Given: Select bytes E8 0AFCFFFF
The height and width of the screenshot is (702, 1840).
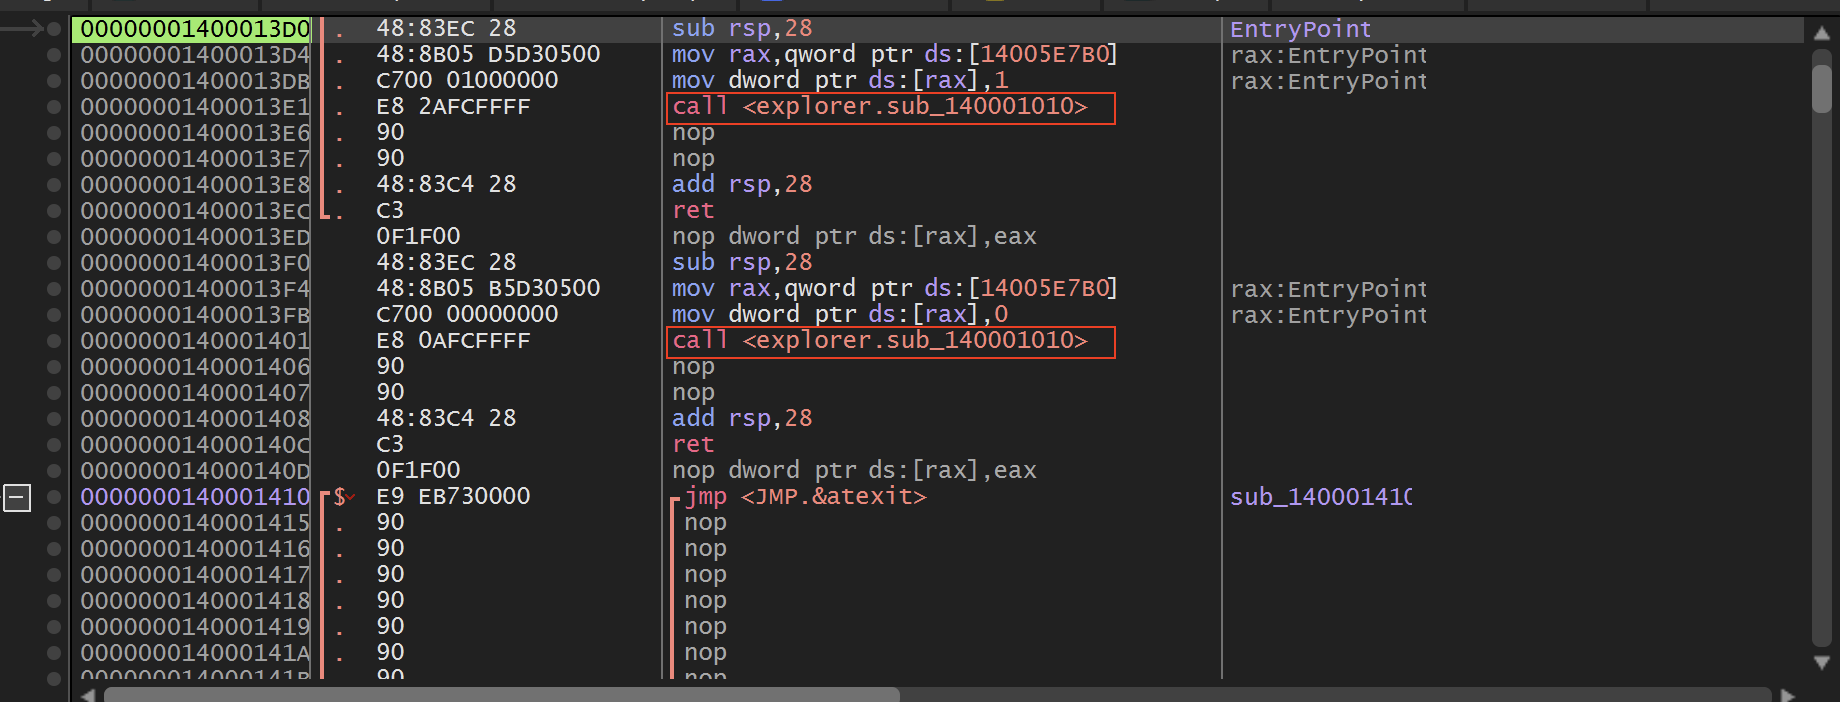Looking at the screenshot, I should [453, 341].
